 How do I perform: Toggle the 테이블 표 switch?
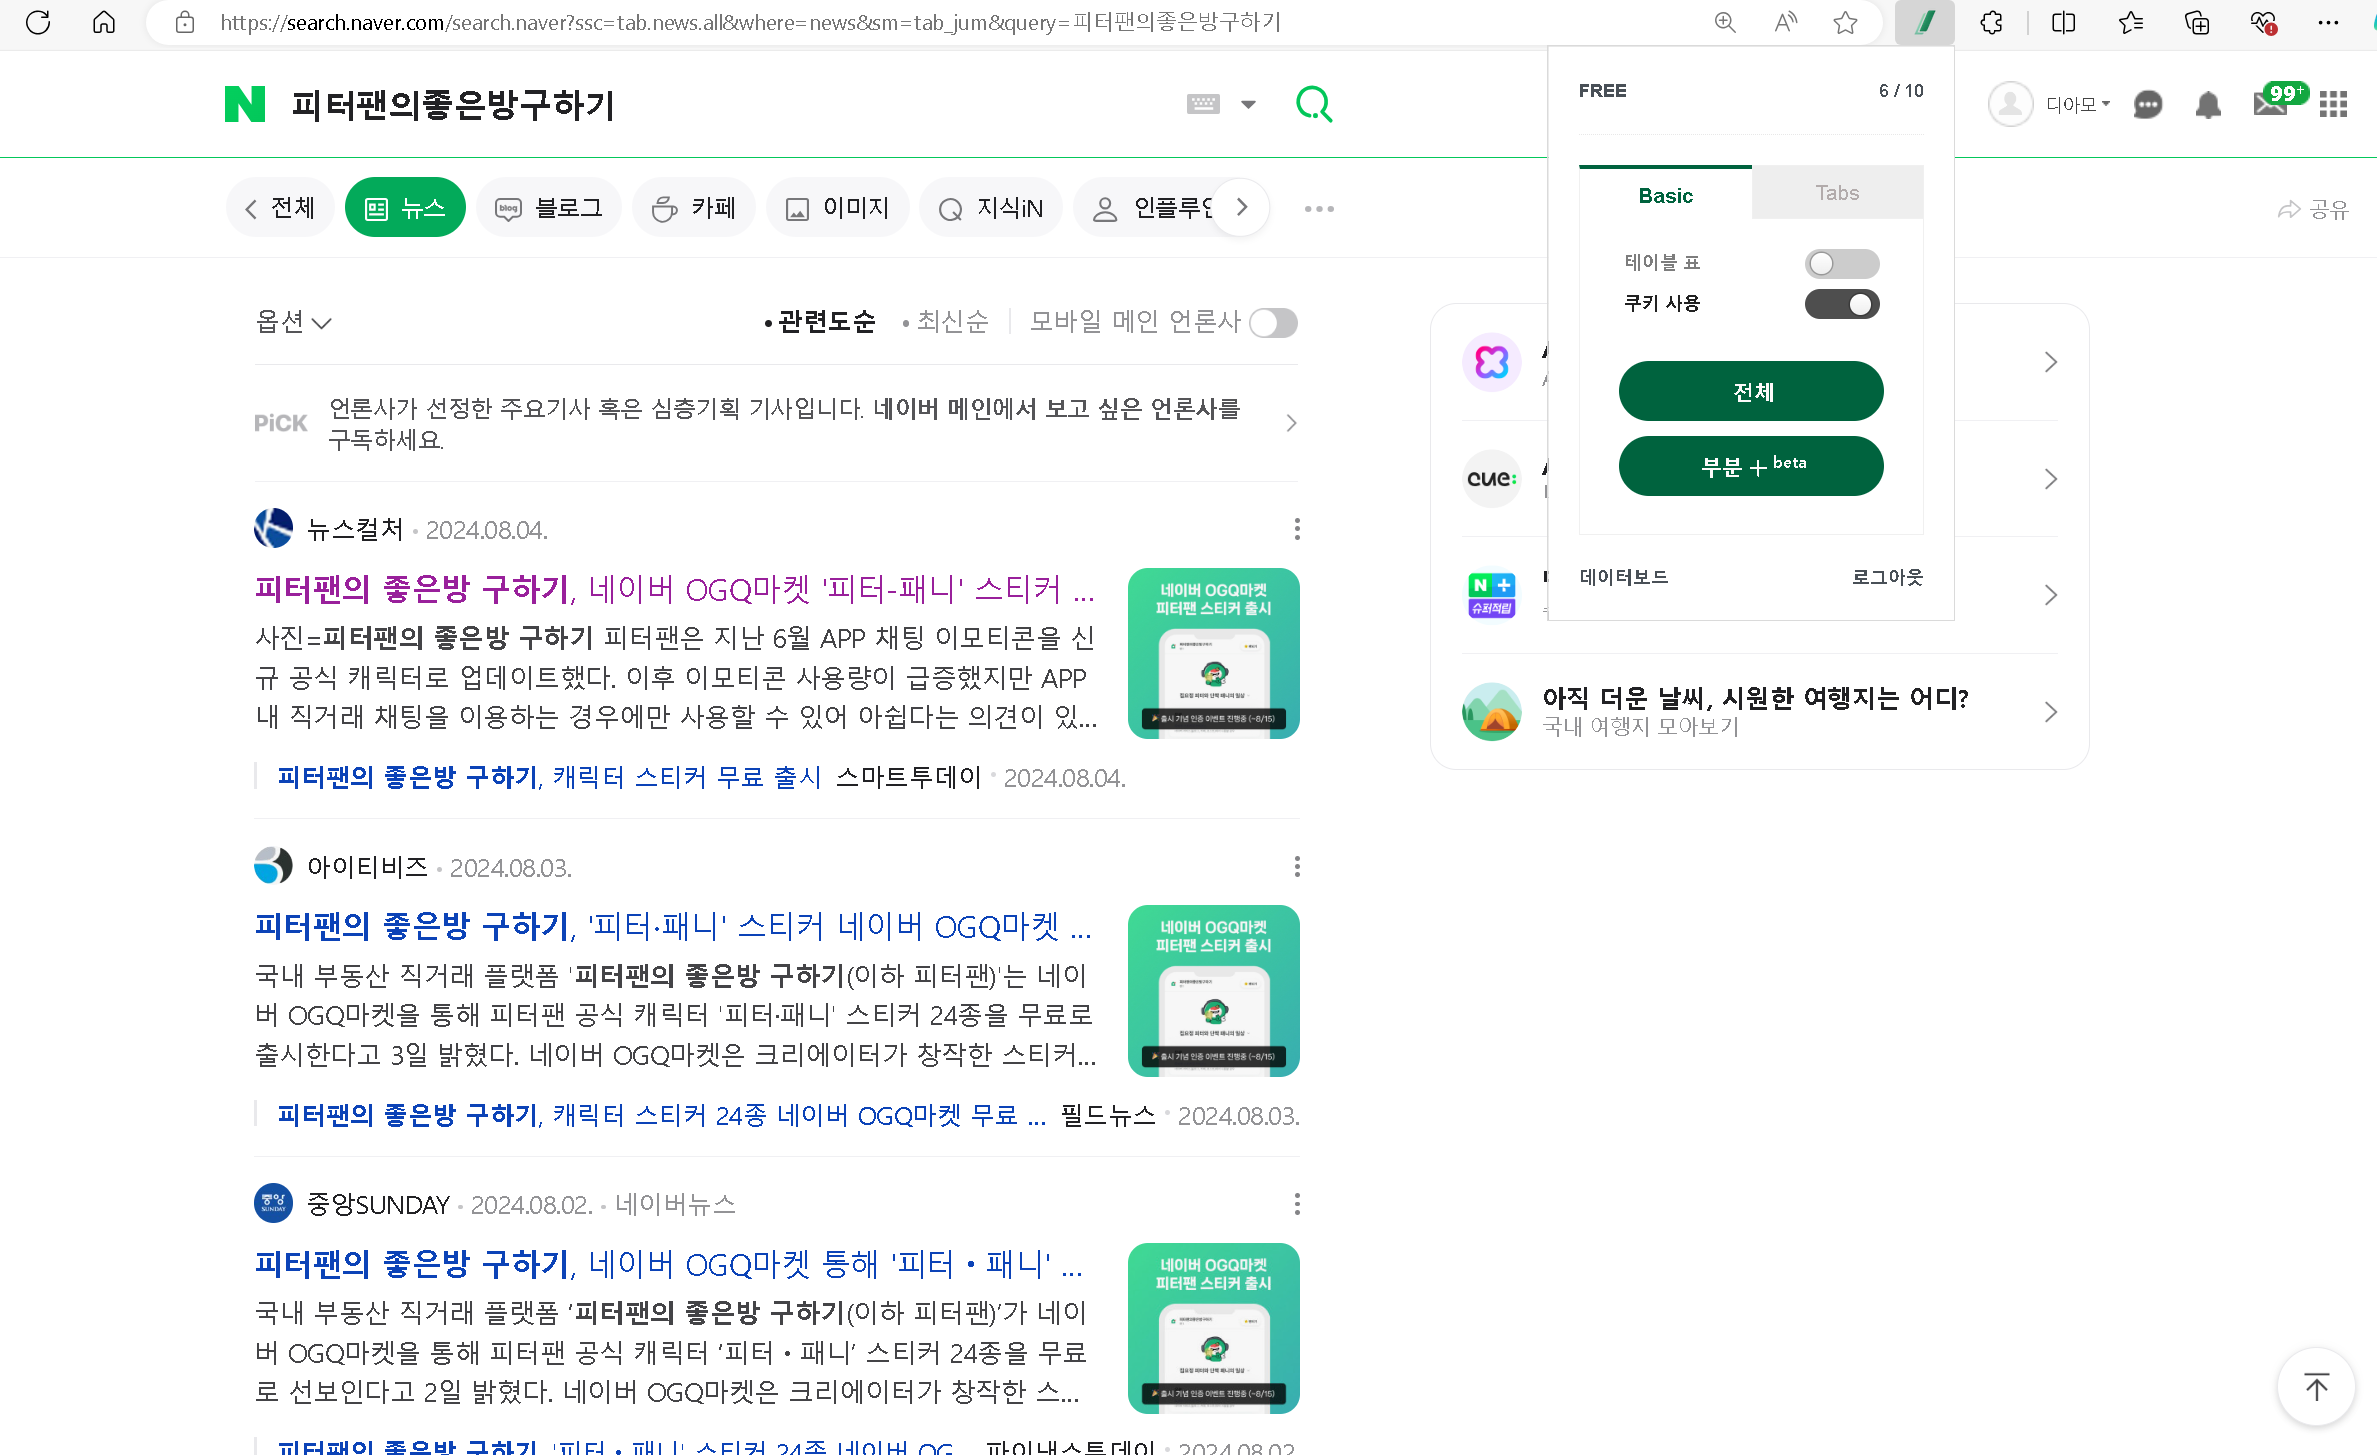[1842, 263]
